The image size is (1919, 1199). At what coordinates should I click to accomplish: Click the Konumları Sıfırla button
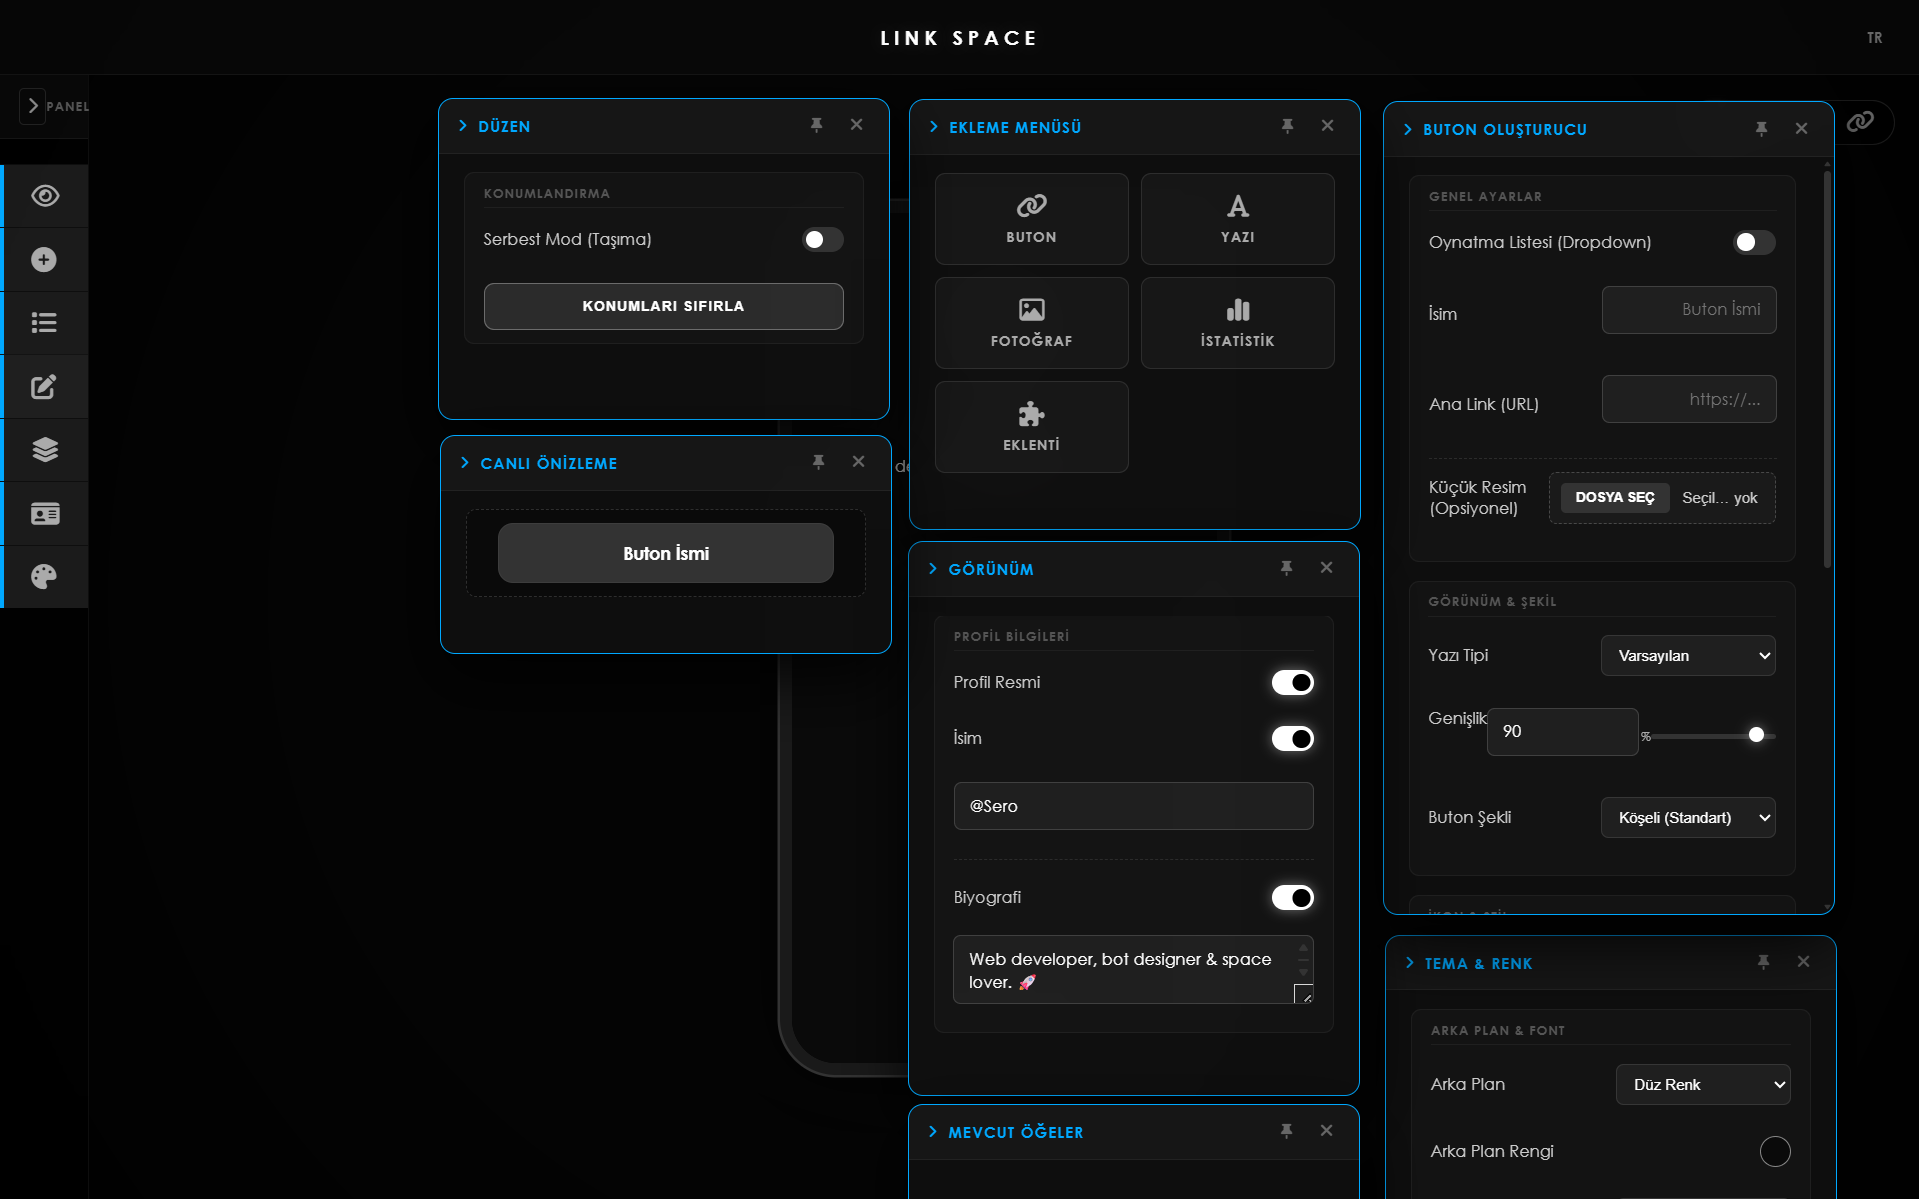pyautogui.click(x=663, y=306)
